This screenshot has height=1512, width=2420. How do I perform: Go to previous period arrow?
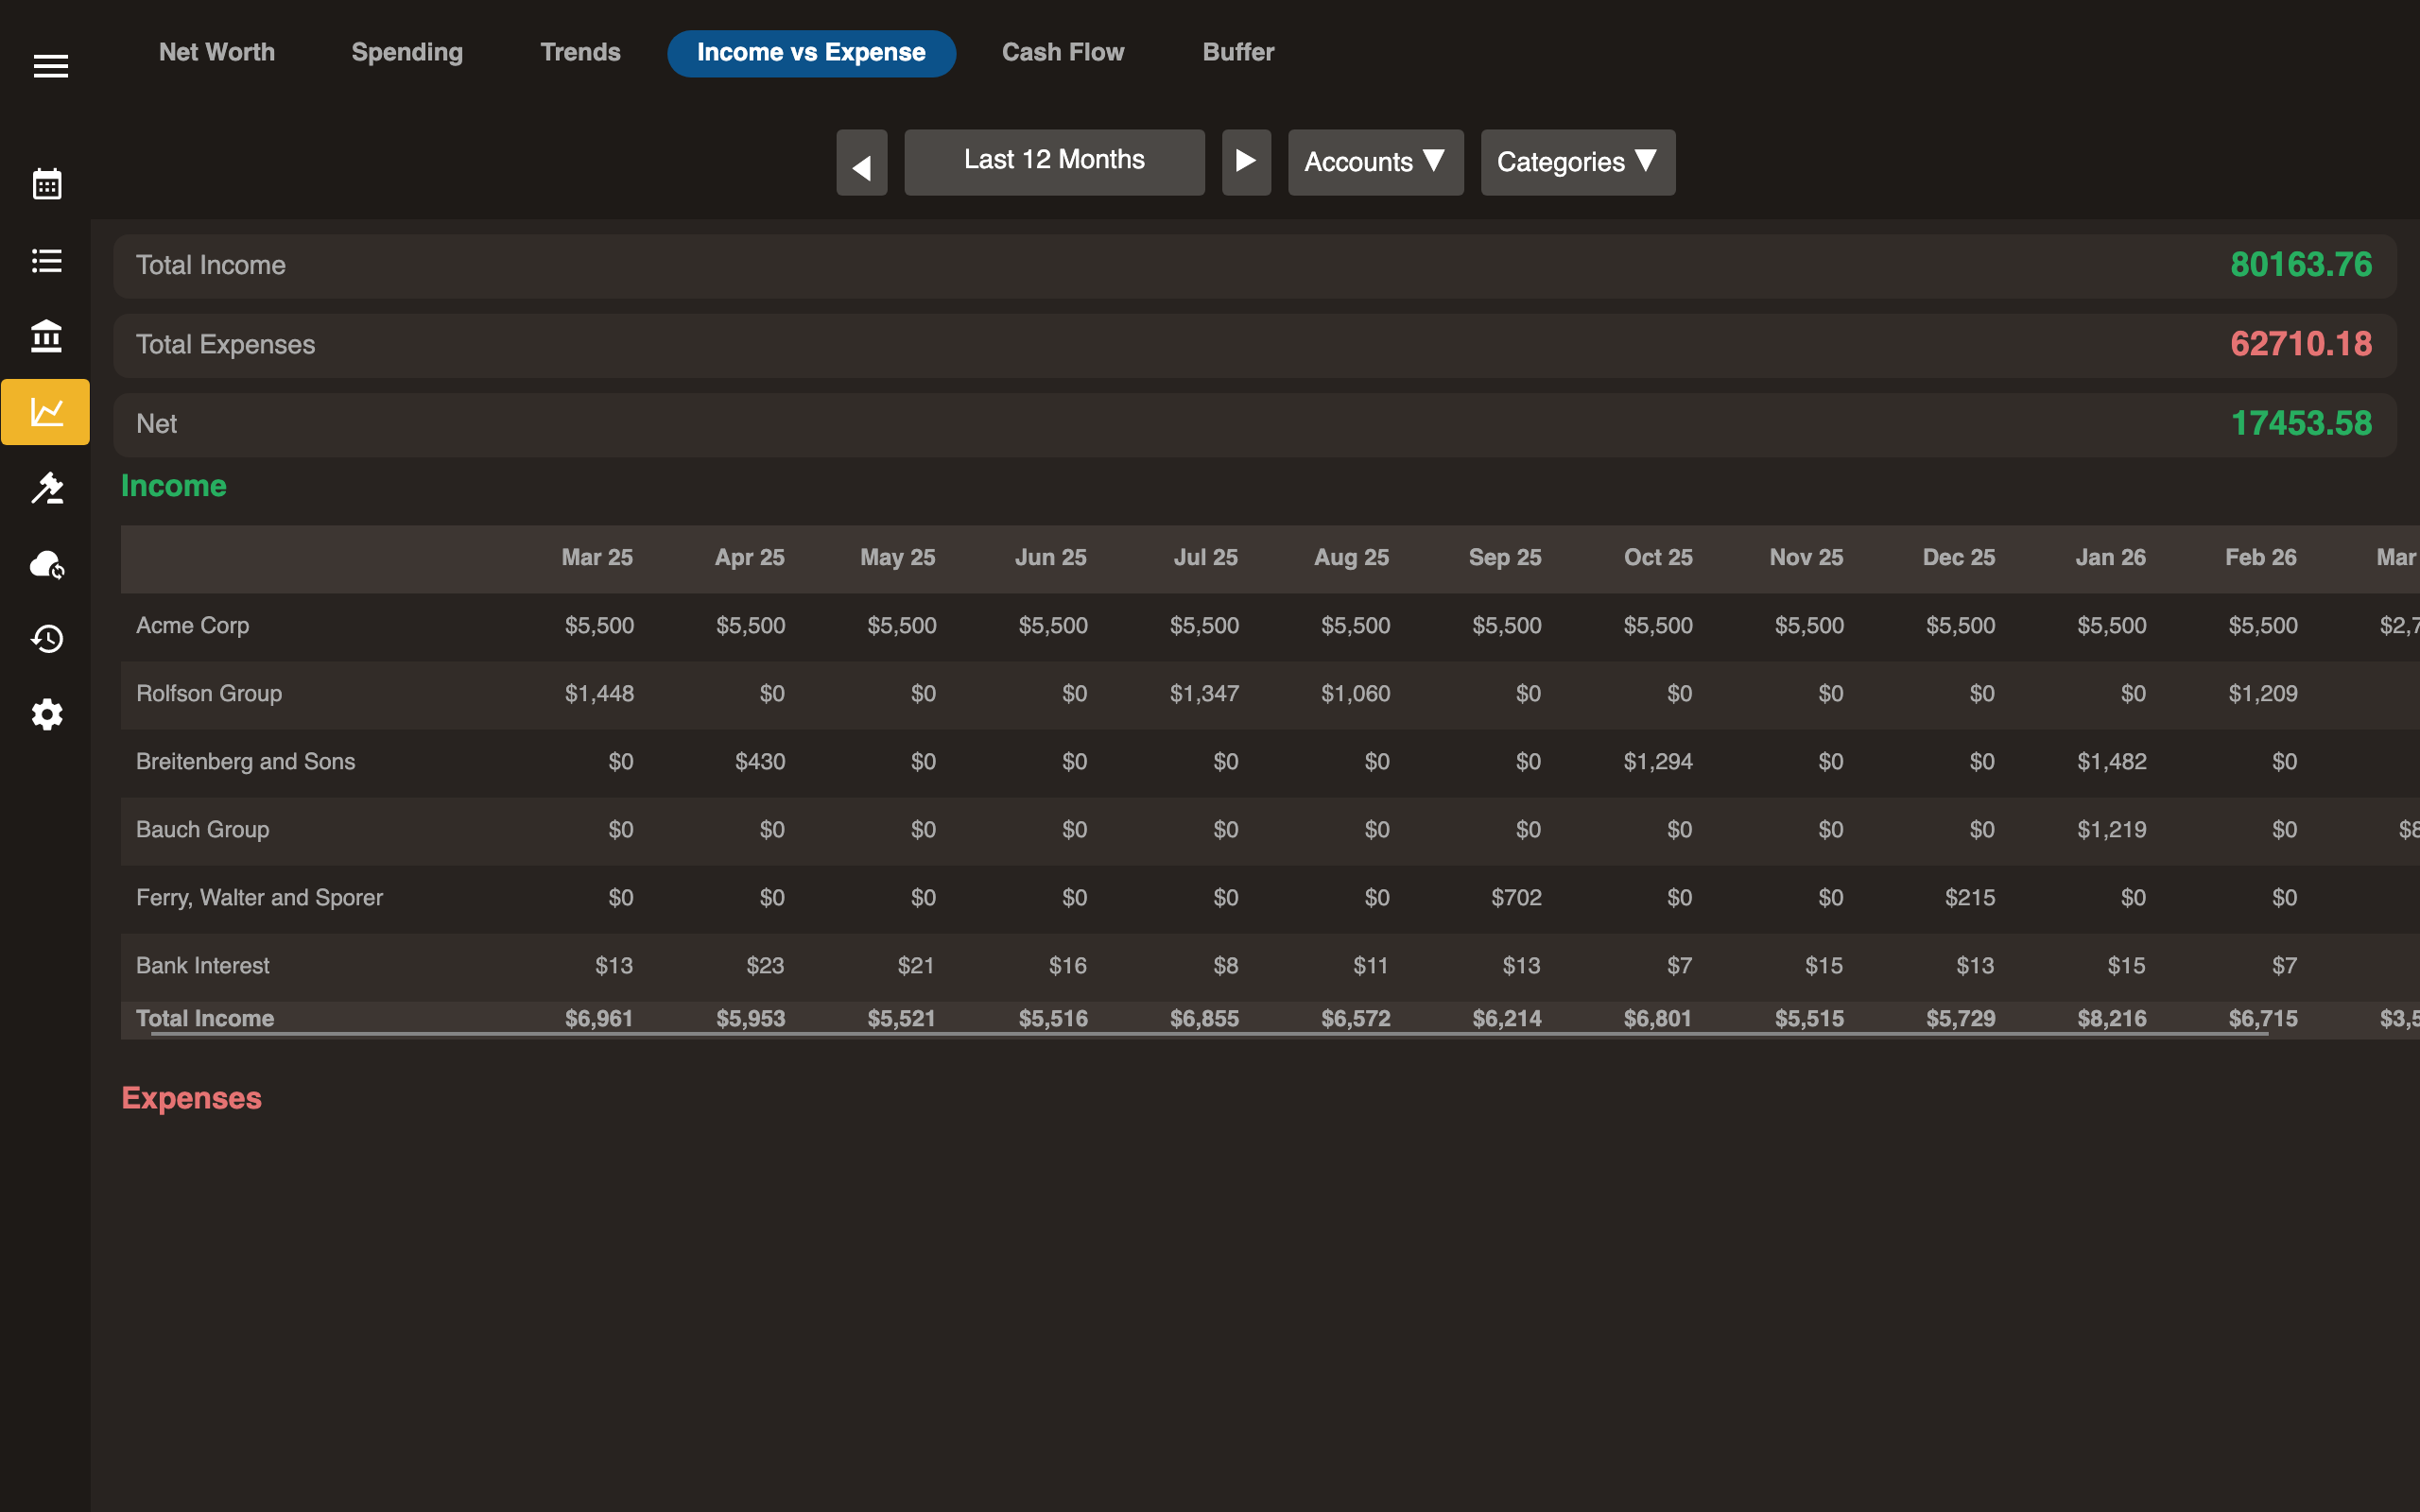[x=861, y=163]
